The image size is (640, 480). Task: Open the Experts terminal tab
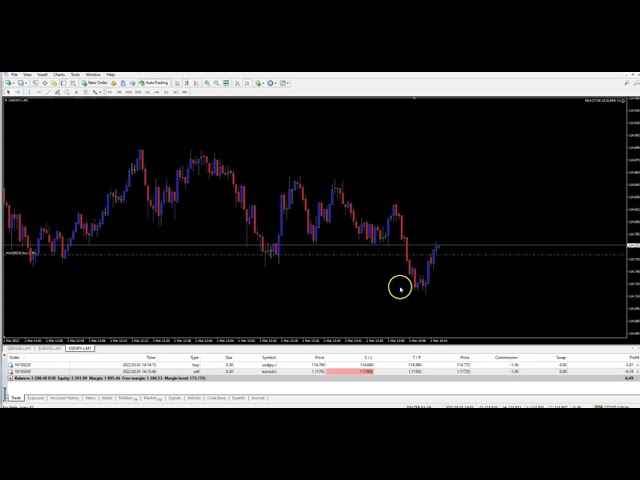238,398
